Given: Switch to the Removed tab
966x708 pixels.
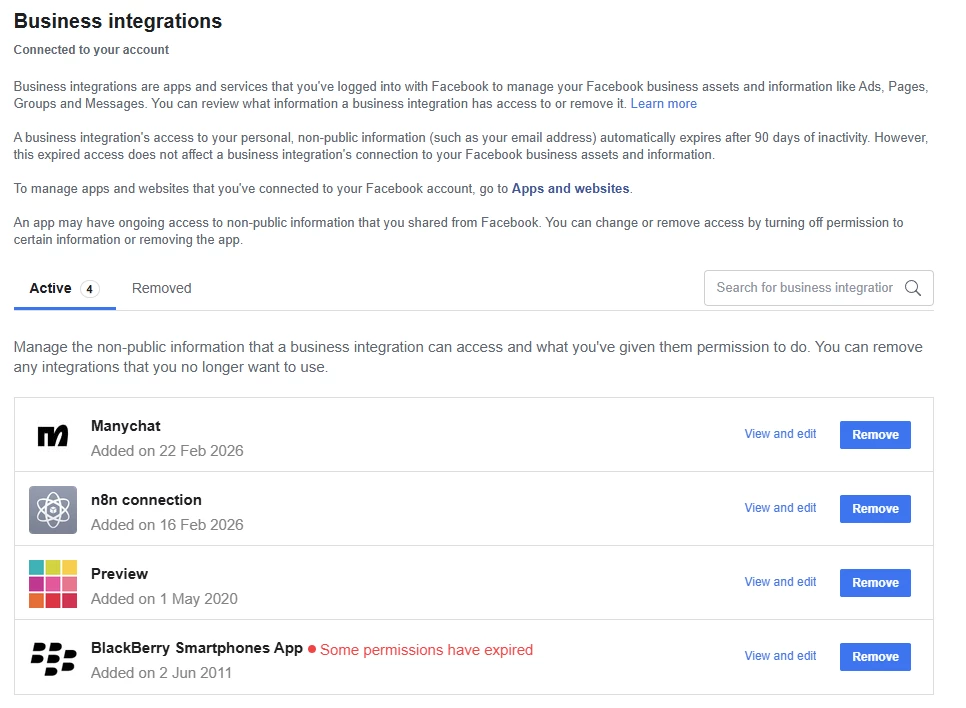Looking at the screenshot, I should [161, 288].
